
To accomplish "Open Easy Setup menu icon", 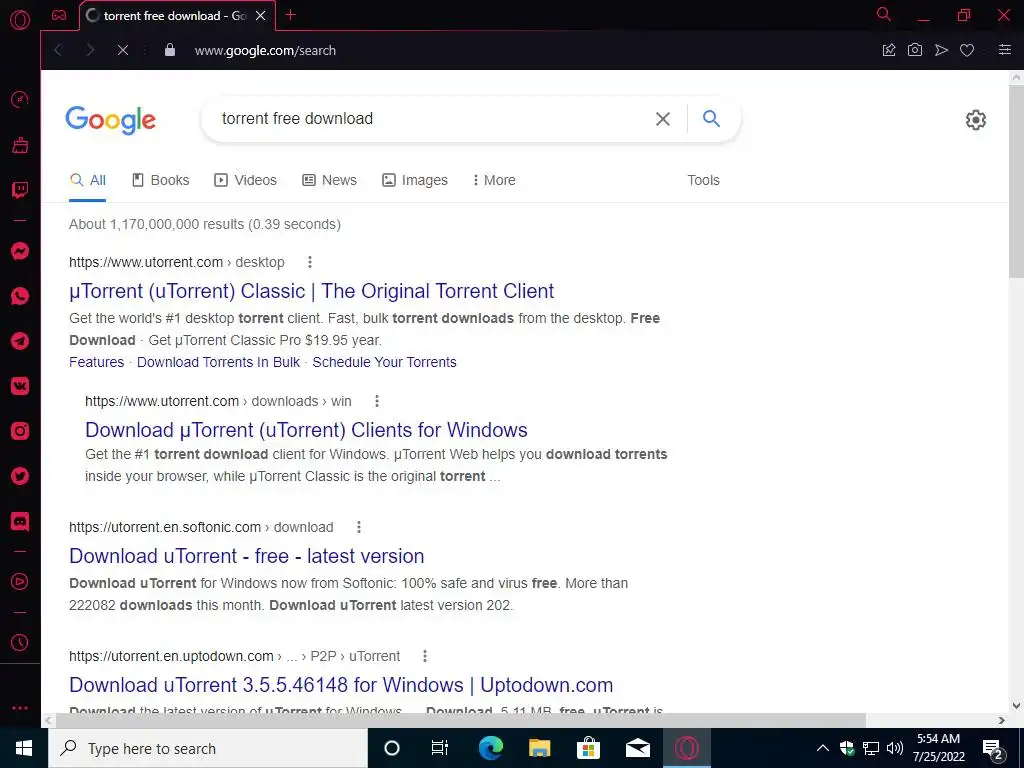I will (1005, 50).
